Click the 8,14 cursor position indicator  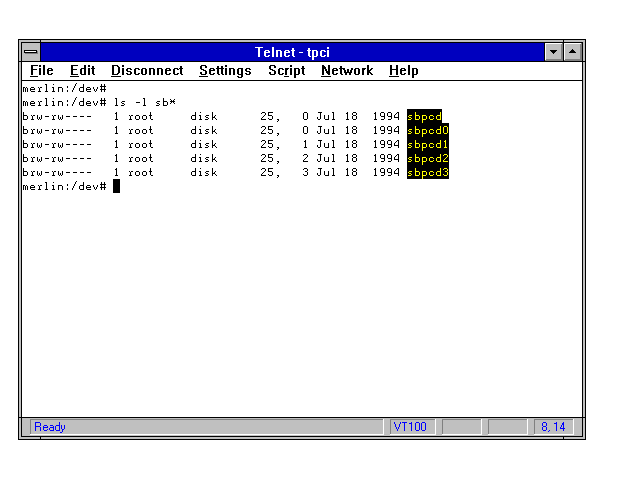click(553, 427)
